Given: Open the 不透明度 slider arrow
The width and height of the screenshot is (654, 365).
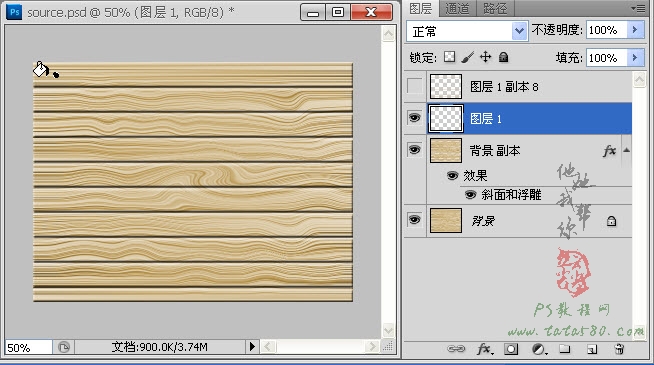Looking at the screenshot, I should (635, 30).
